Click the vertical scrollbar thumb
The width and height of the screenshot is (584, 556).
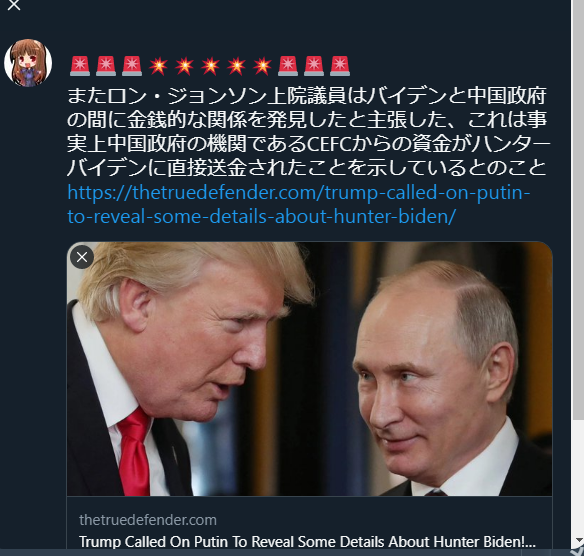click(x=578, y=209)
